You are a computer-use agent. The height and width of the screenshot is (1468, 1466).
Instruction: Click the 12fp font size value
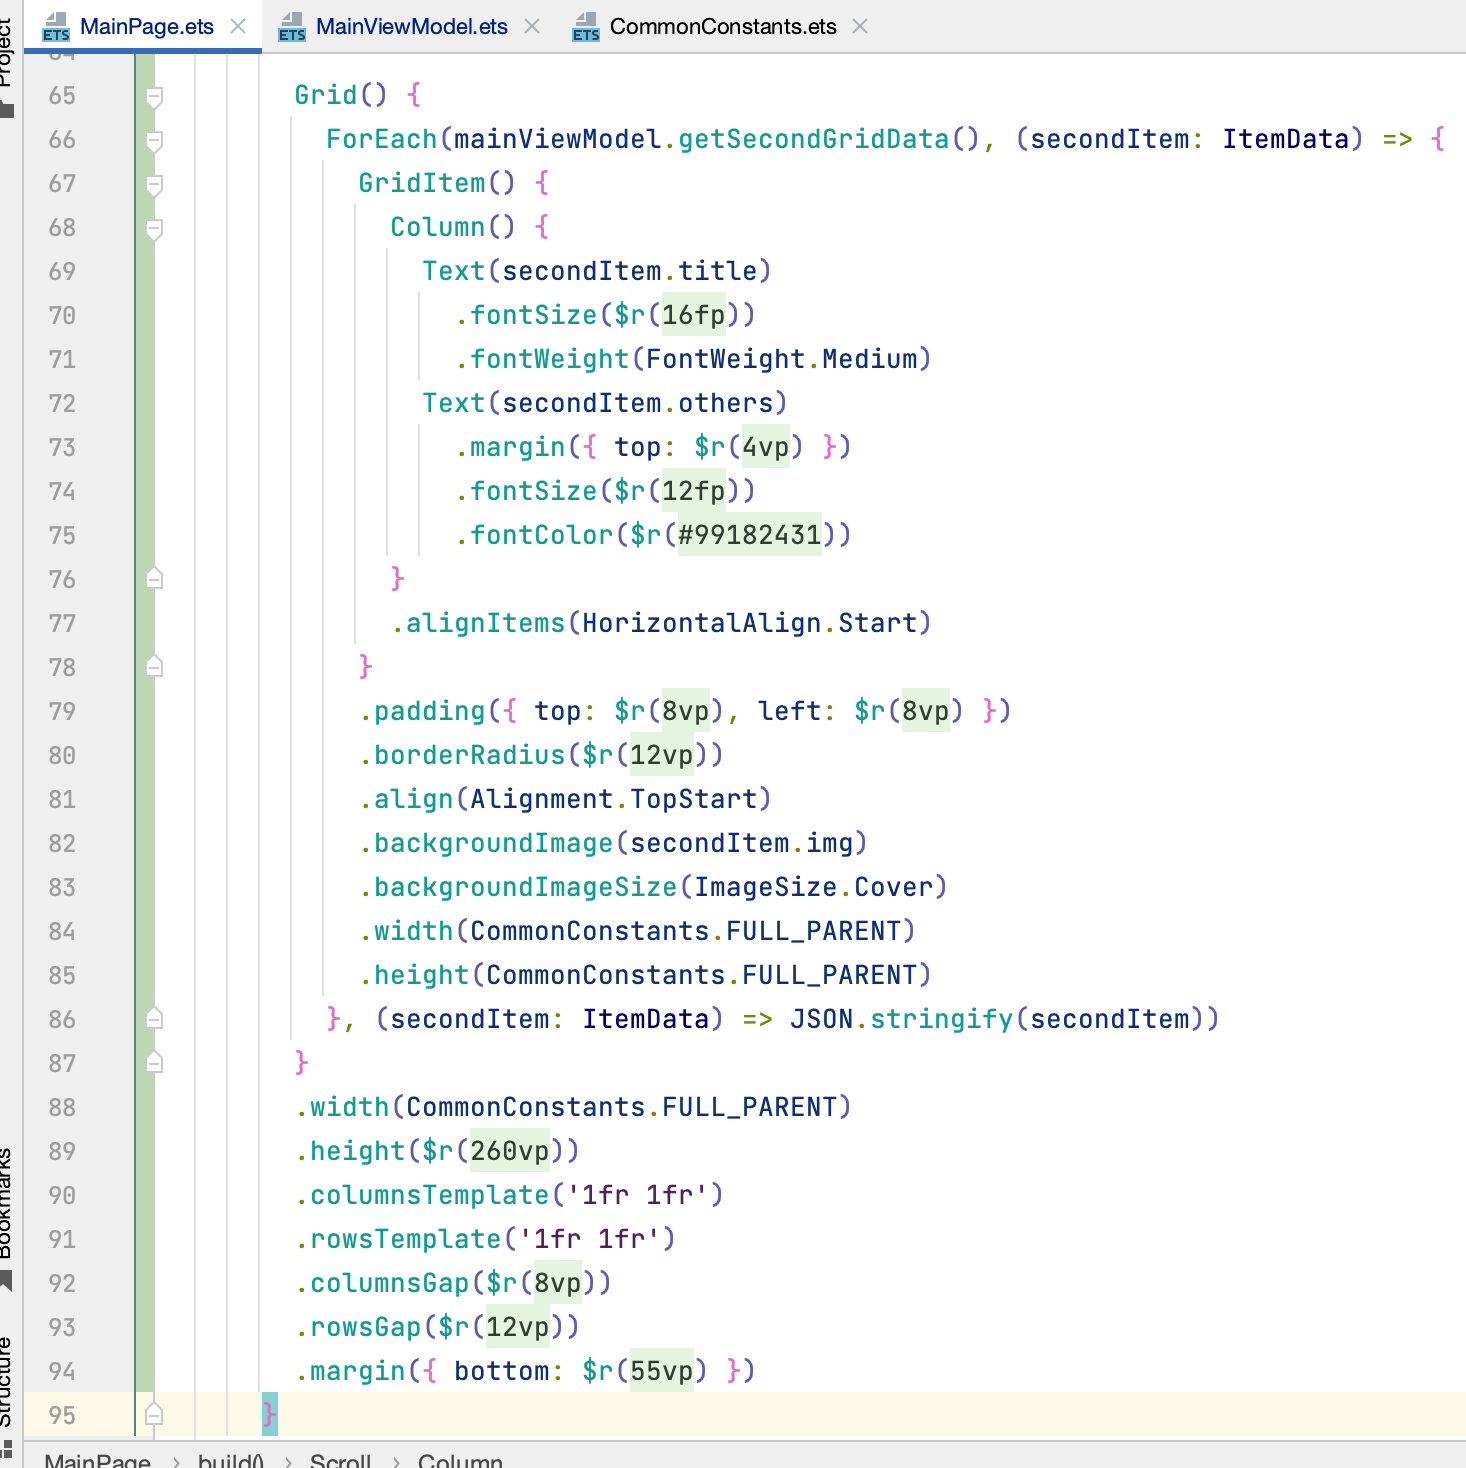click(x=694, y=491)
